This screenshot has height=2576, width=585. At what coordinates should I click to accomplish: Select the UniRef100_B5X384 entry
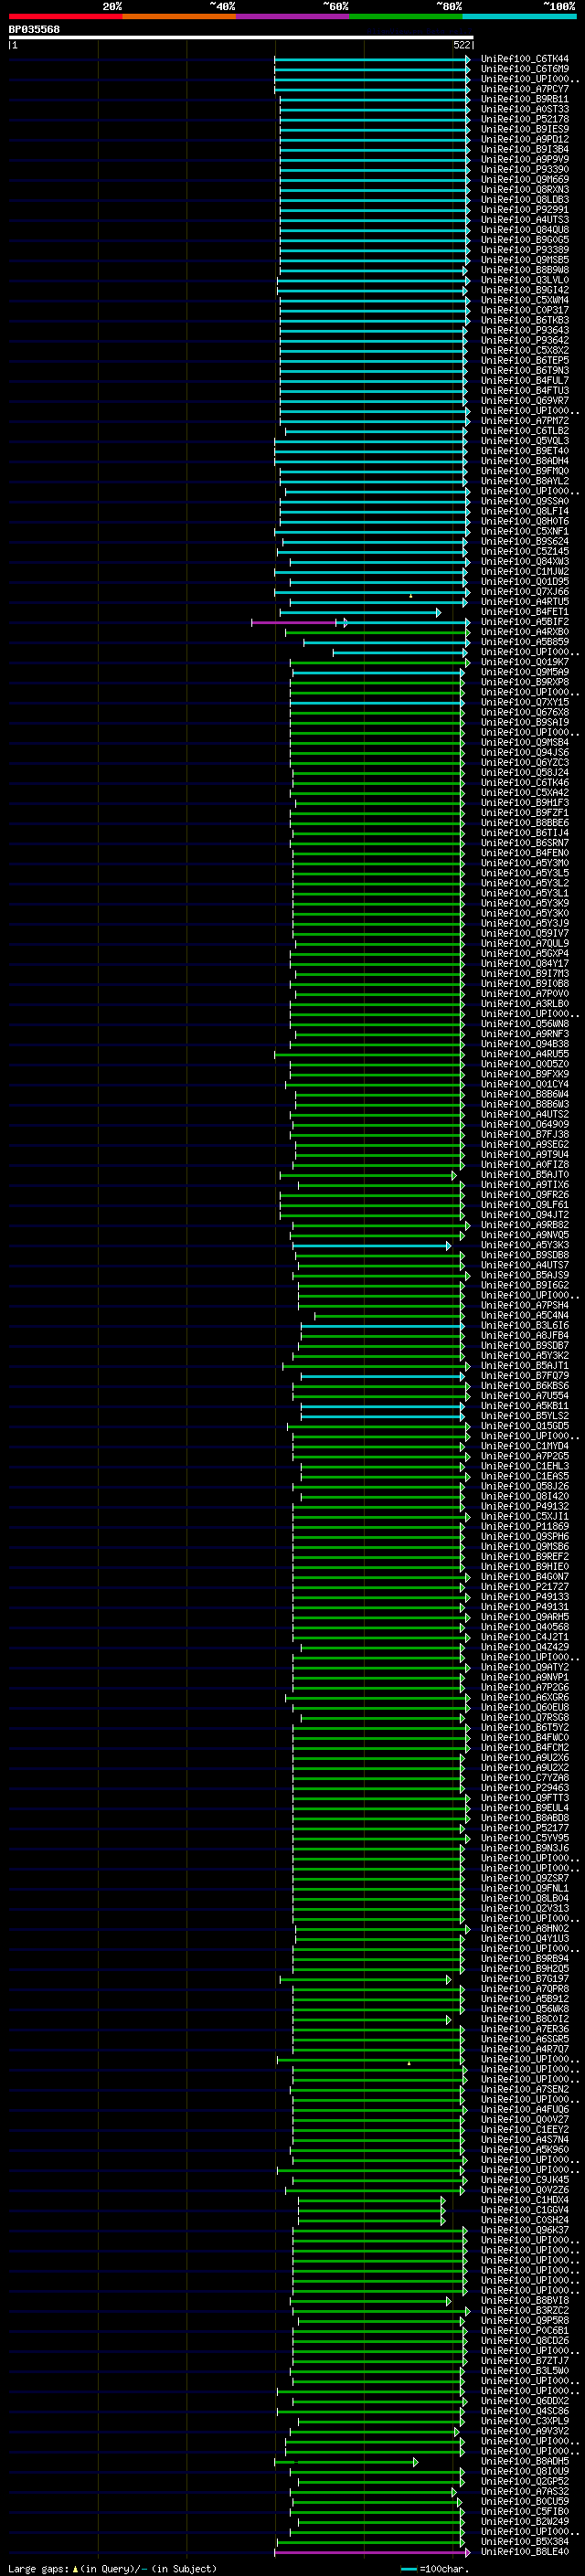pos(524,2541)
